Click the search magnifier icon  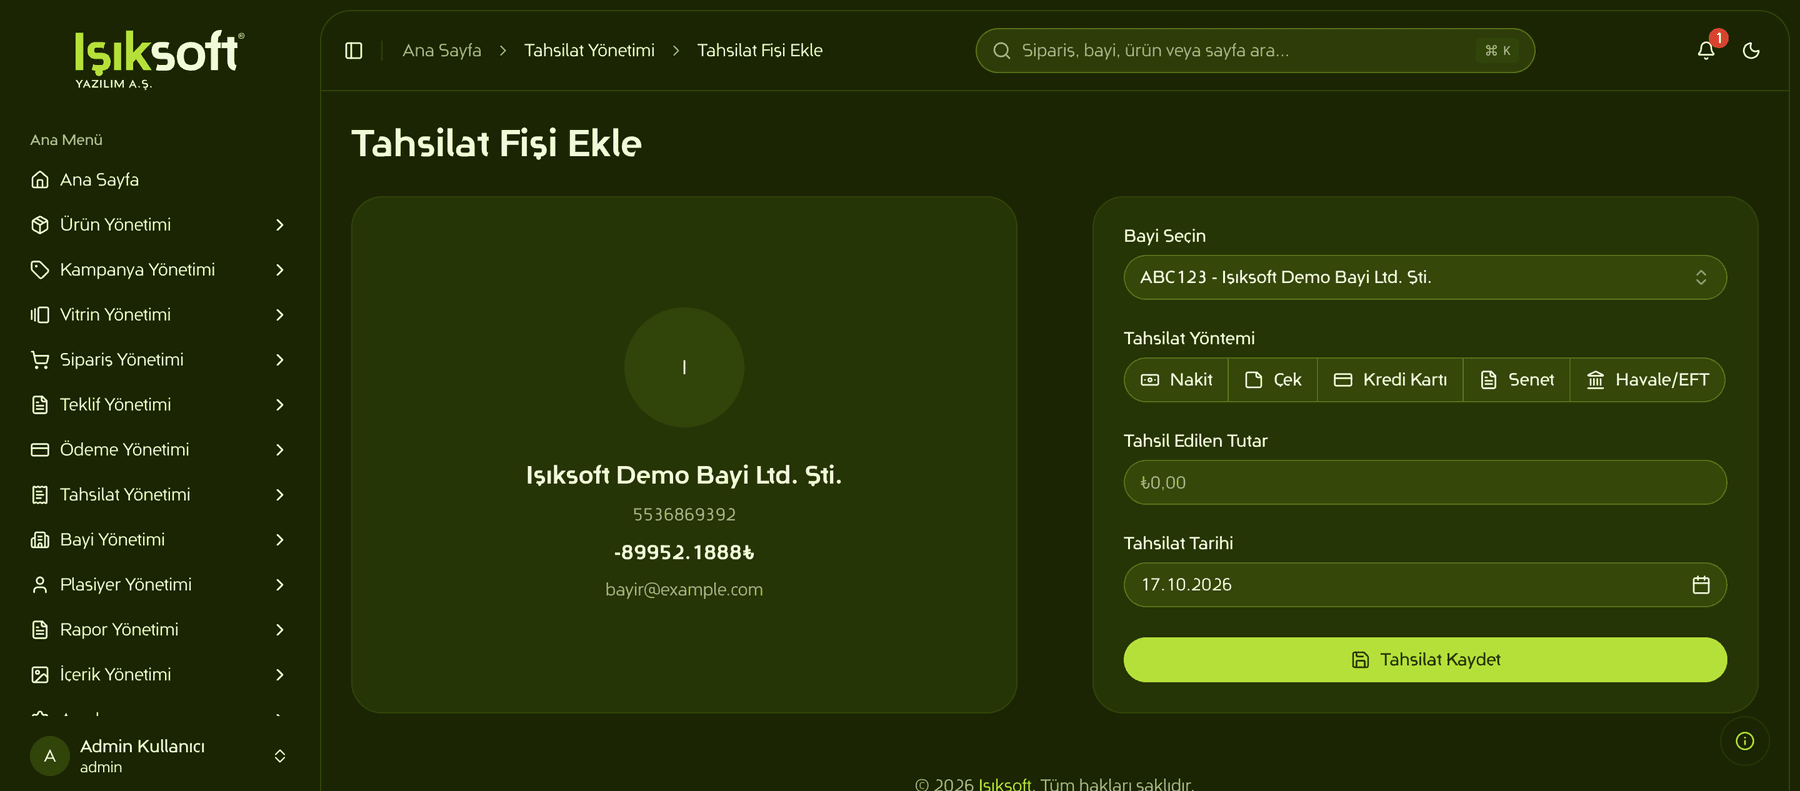[x=1001, y=51]
